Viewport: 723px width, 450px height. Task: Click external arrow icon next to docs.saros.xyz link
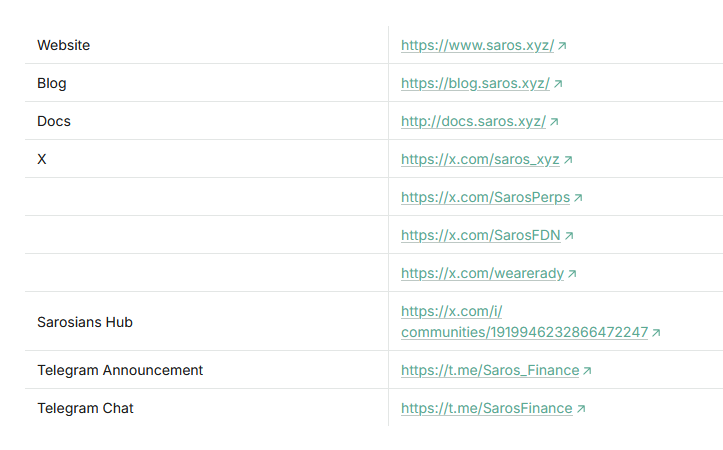[554, 122]
